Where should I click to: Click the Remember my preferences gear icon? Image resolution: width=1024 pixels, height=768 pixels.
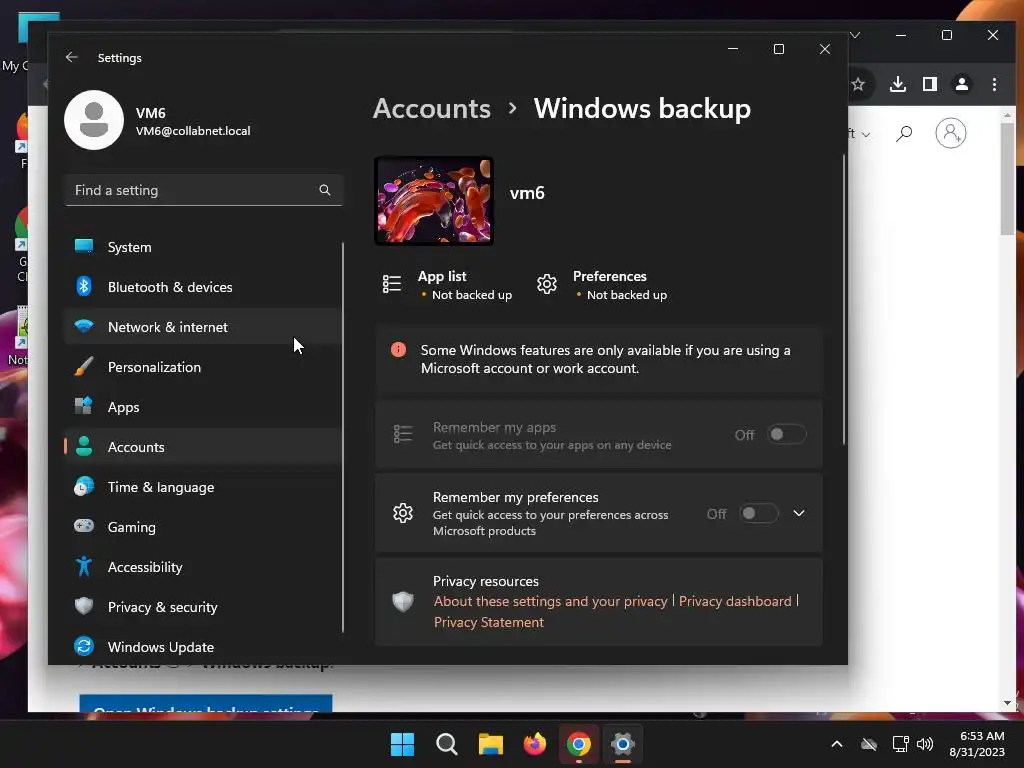coord(403,513)
